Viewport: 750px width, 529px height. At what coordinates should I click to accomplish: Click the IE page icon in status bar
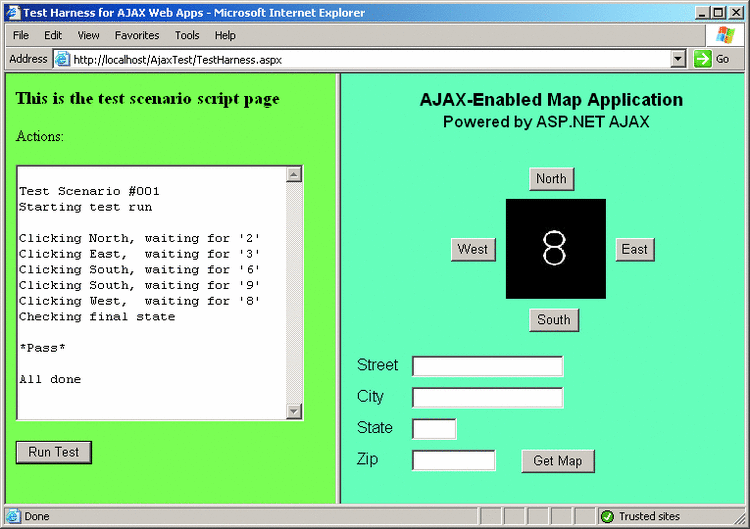coord(13,517)
